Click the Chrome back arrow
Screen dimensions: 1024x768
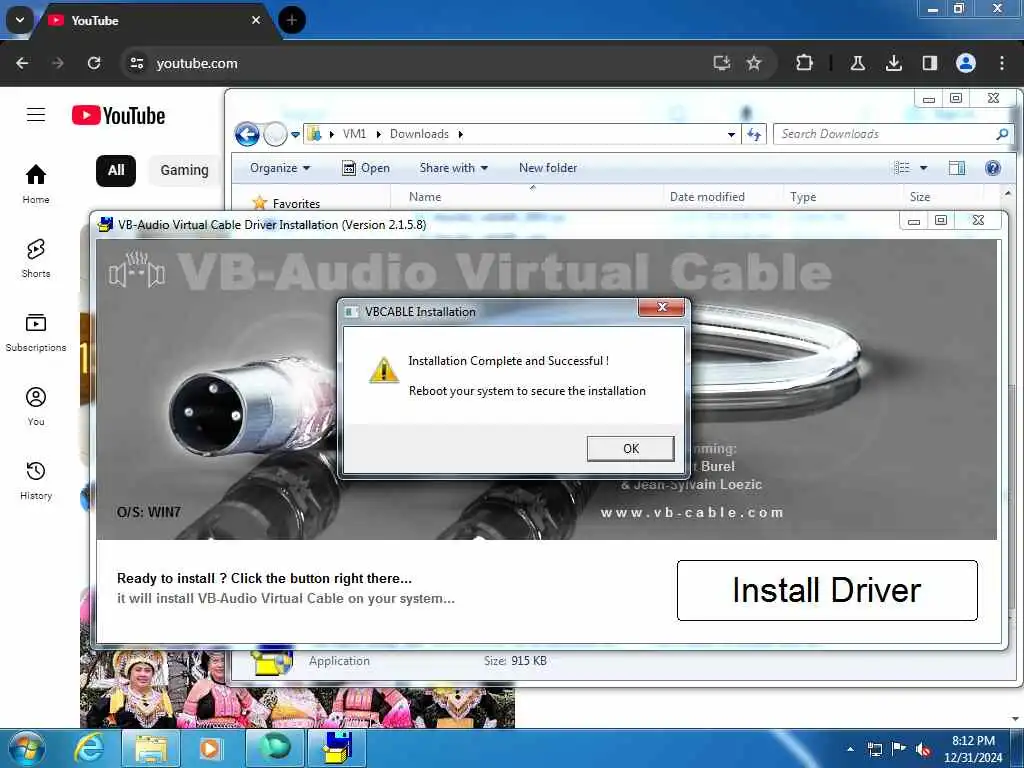22,63
